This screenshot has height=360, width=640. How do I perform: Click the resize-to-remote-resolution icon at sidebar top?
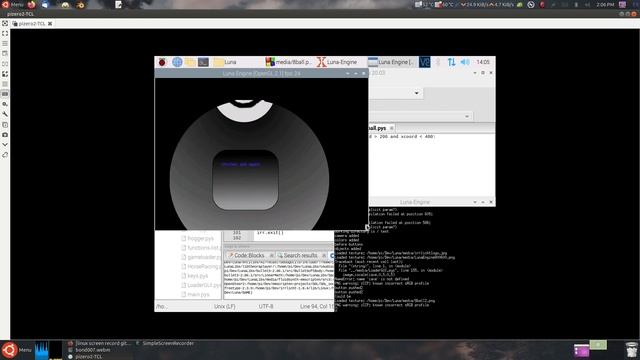click(5, 24)
